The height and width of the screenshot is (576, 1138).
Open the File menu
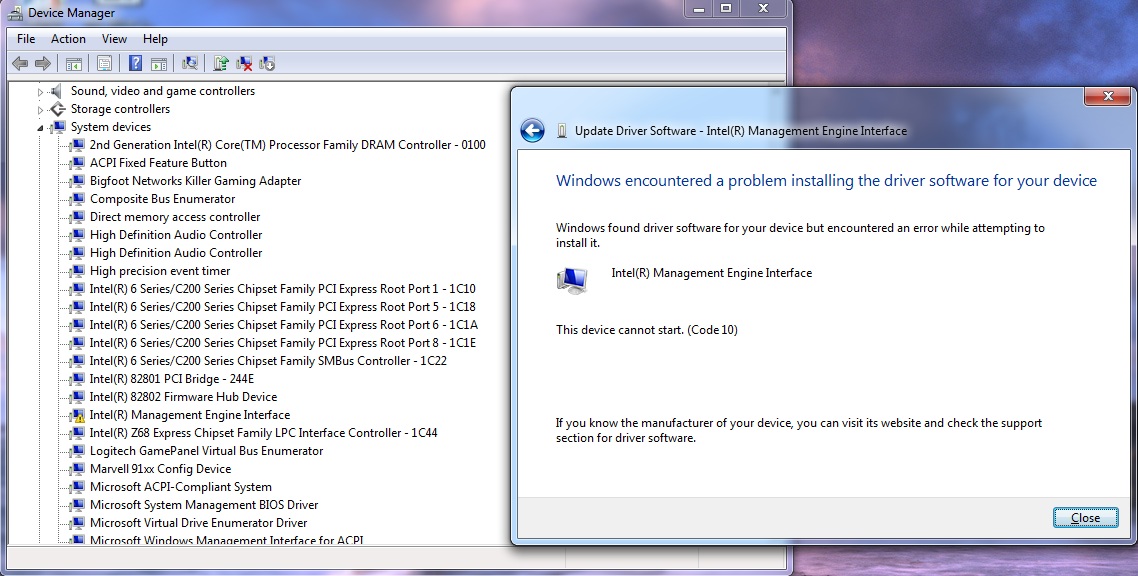26,39
